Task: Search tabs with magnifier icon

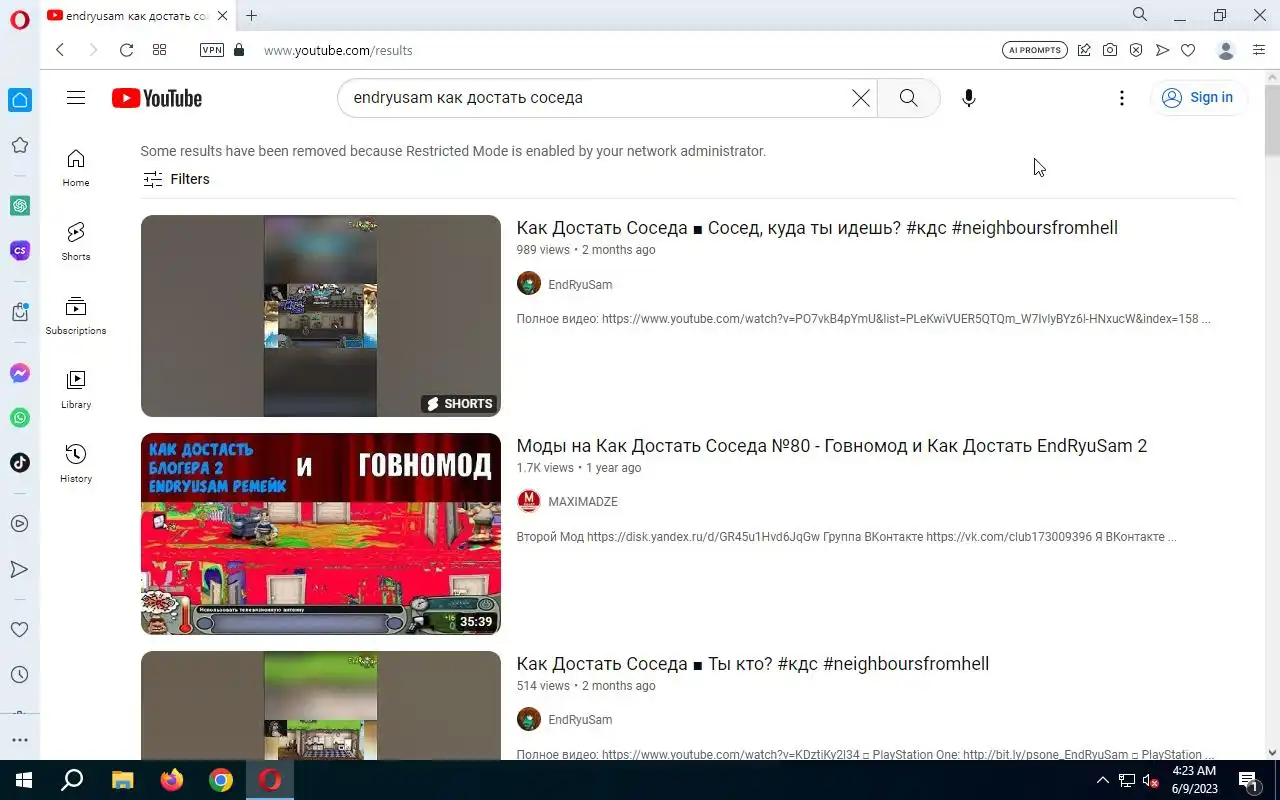Action: point(1140,15)
